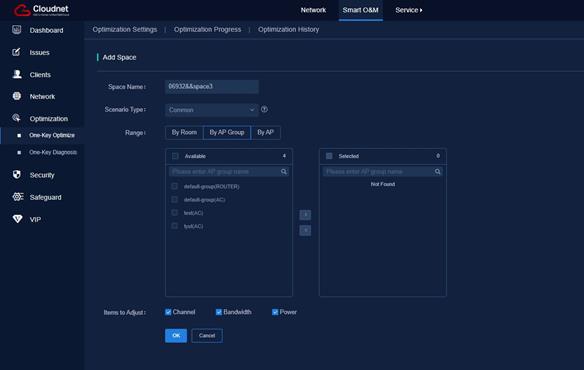
Task: Choose the By AP range button
Action: (x=266, y=132)
